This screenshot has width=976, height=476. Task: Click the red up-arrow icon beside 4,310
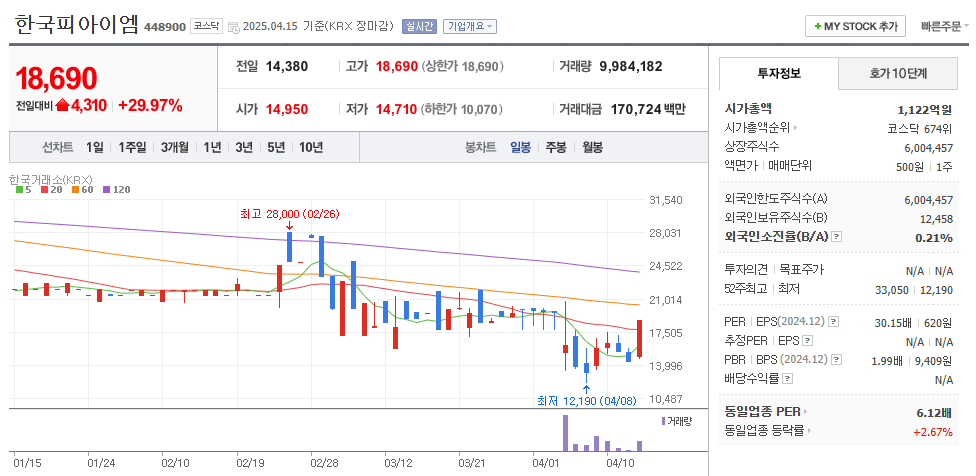pos(62,105)
